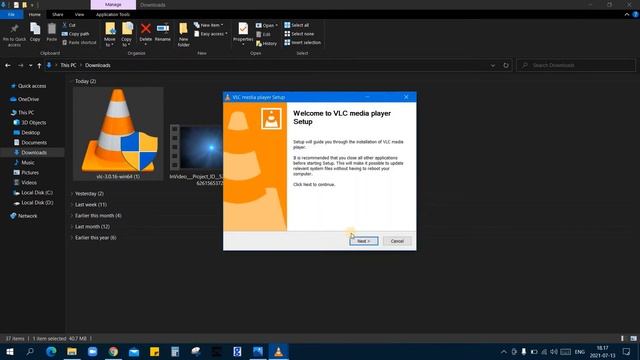
Task: Click History in the ribbon
Action: [266, 43]
